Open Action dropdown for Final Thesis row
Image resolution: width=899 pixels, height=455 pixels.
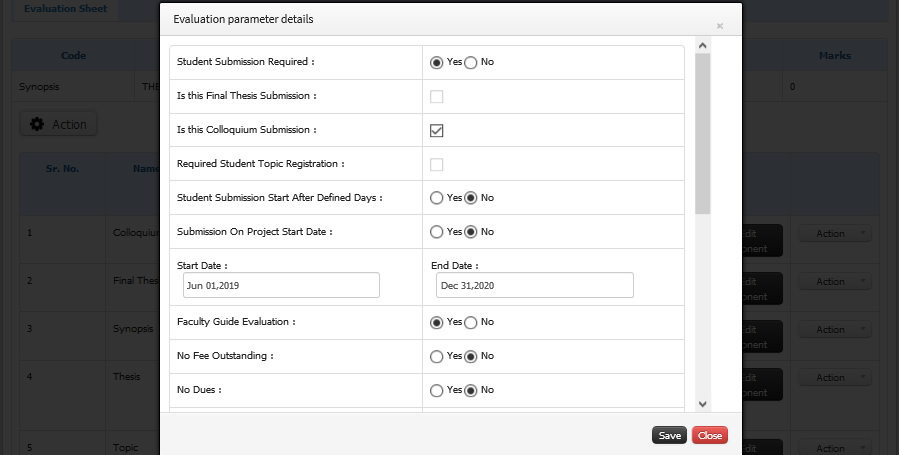(x=835, y=282)
